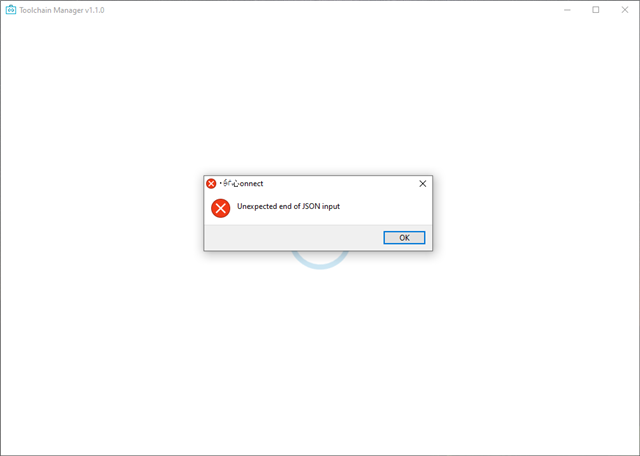640x456 pixels.
Task: Click the gray footer strip left of OK
Action: point(294,238)
